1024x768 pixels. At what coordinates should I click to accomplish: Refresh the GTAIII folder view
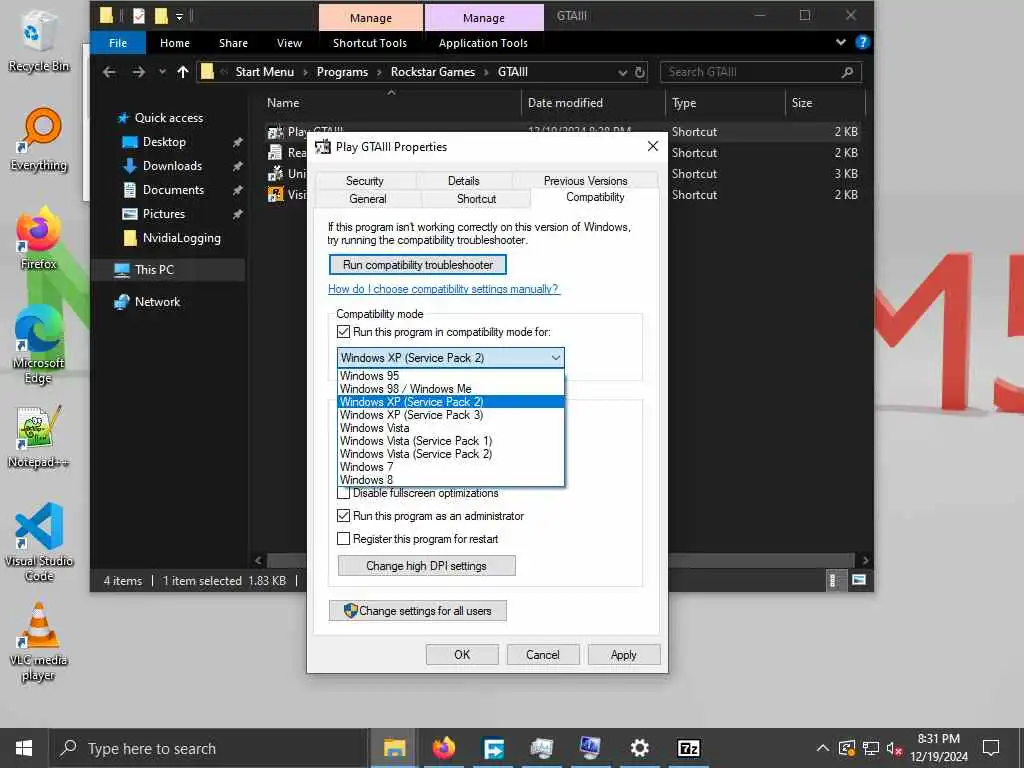pos(640,72)
